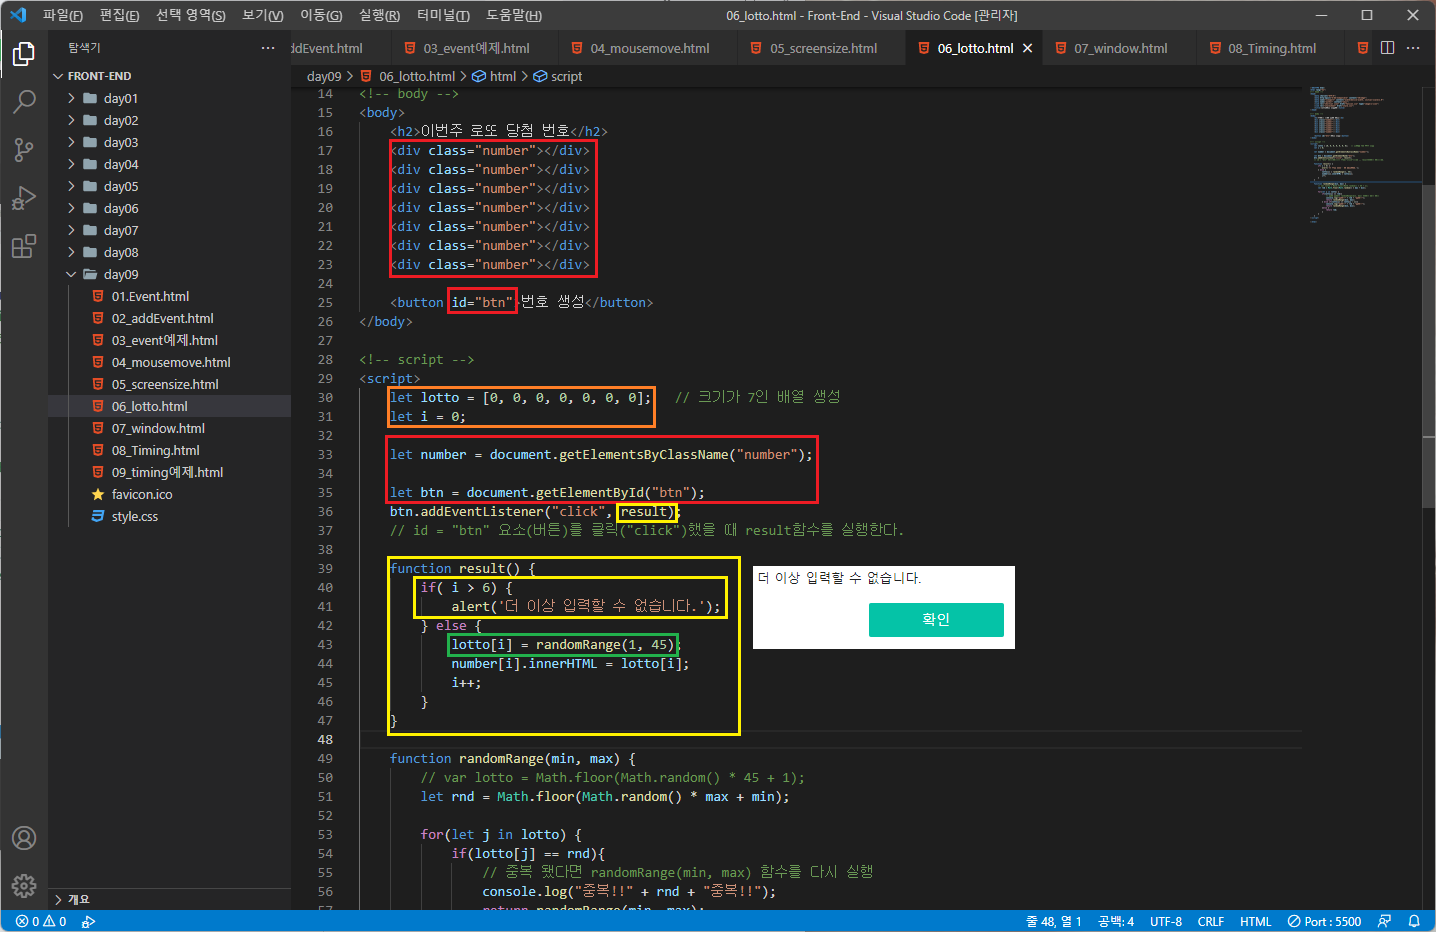The width and height of the screenshot is (1436, 932).
Task: Open the Manage gear icon
Action: pos(24,885)
